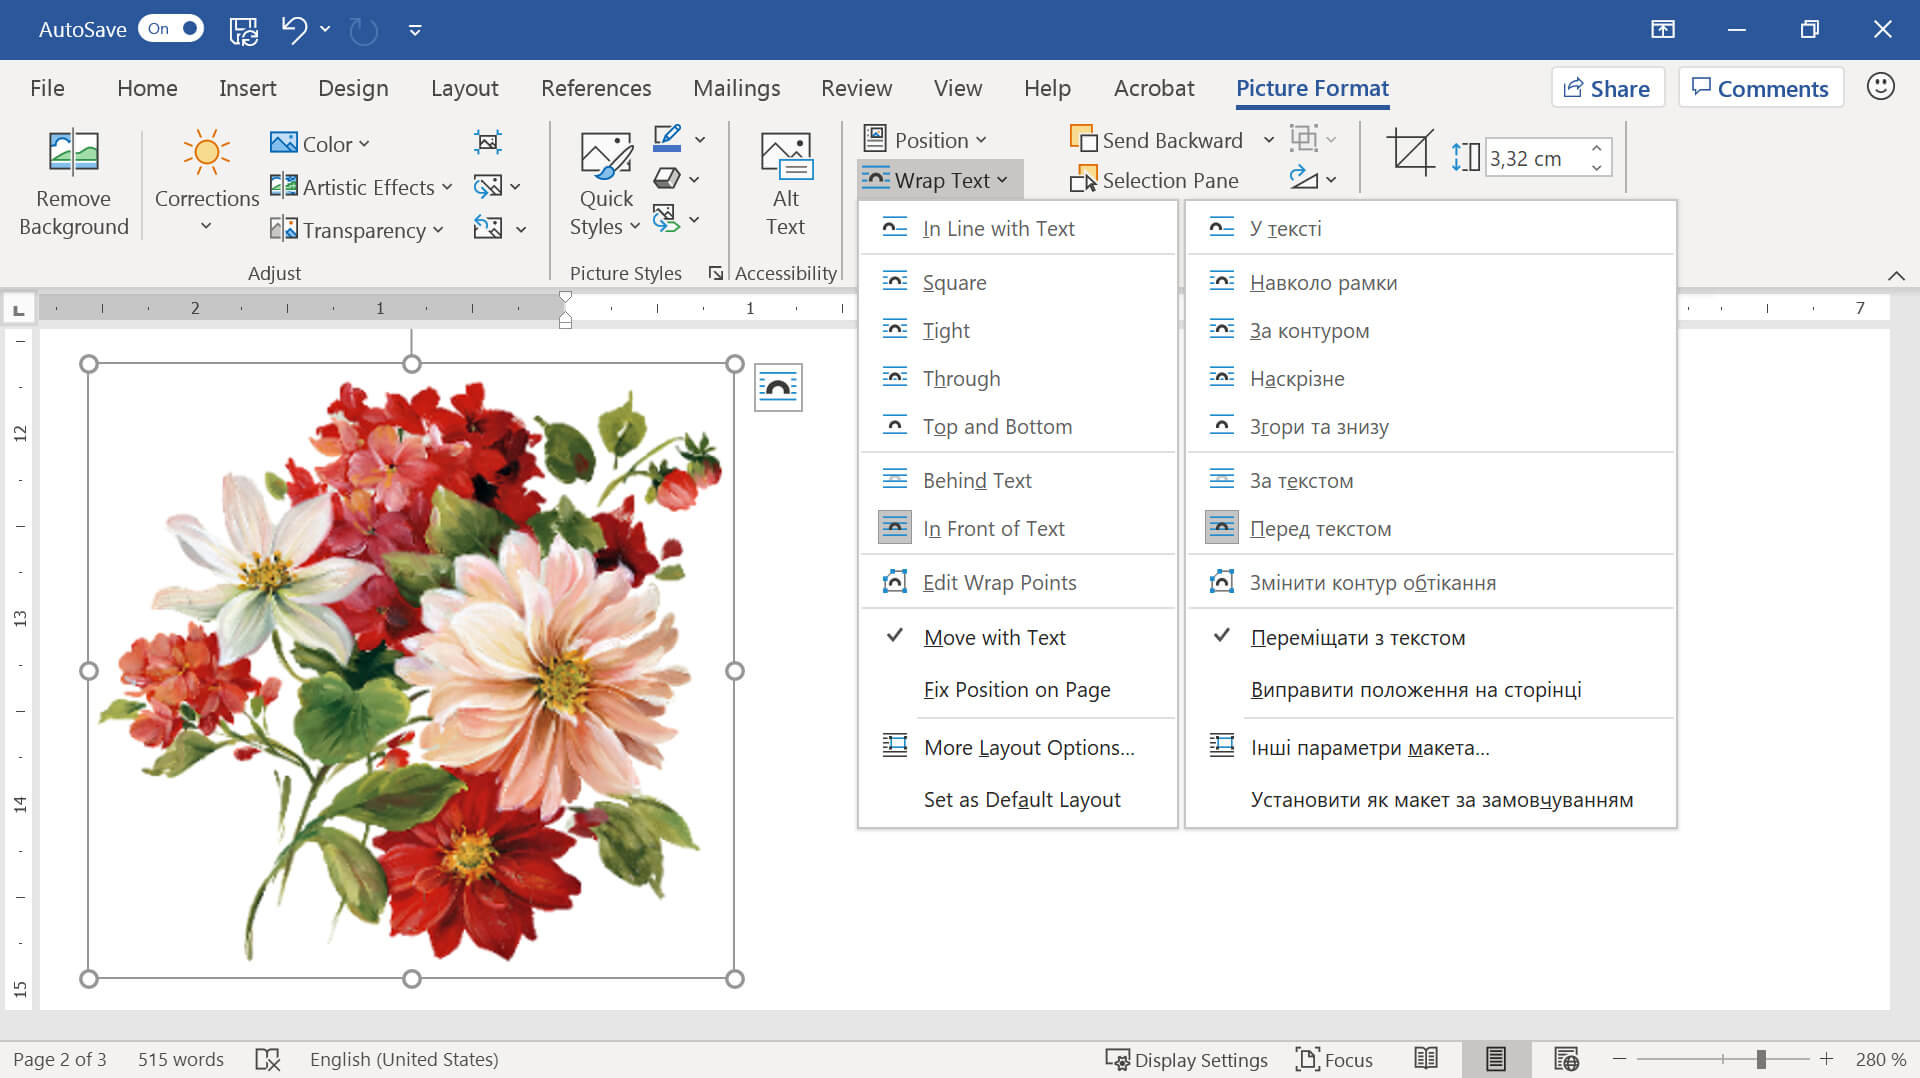The width and height of the screenshot is (1920, 1078).
Task: Click the zoom slider handle
Action: (x=1761, y=1059)
